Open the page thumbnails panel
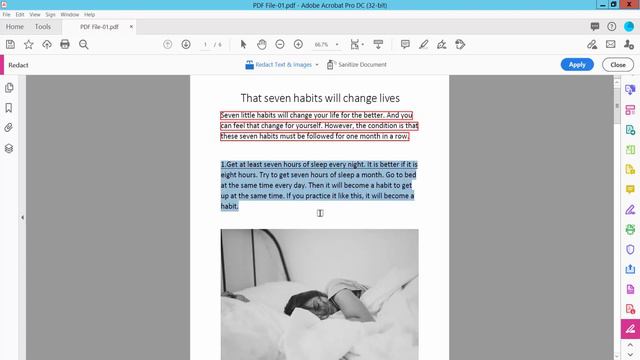The width and height of the screenshot is (640, 360). 9,88
